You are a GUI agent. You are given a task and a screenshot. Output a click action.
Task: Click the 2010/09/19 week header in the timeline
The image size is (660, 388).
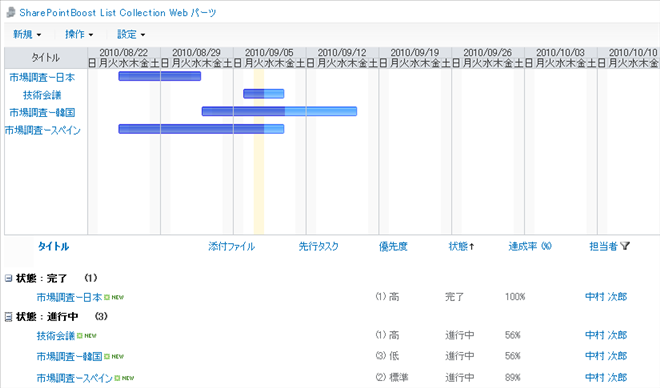click(415, 53)
